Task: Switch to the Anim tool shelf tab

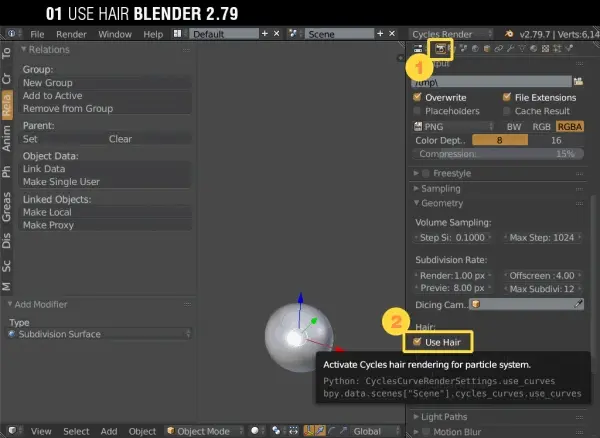Action: pyautogui.click(x=7, y=138)
